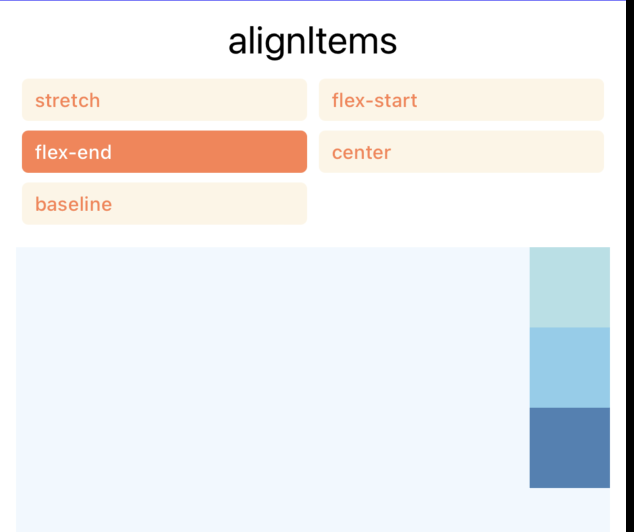634x532 pixels.
Task: Select the stretch alignment option
Action: pyautogui.click(x=164, y=100)
